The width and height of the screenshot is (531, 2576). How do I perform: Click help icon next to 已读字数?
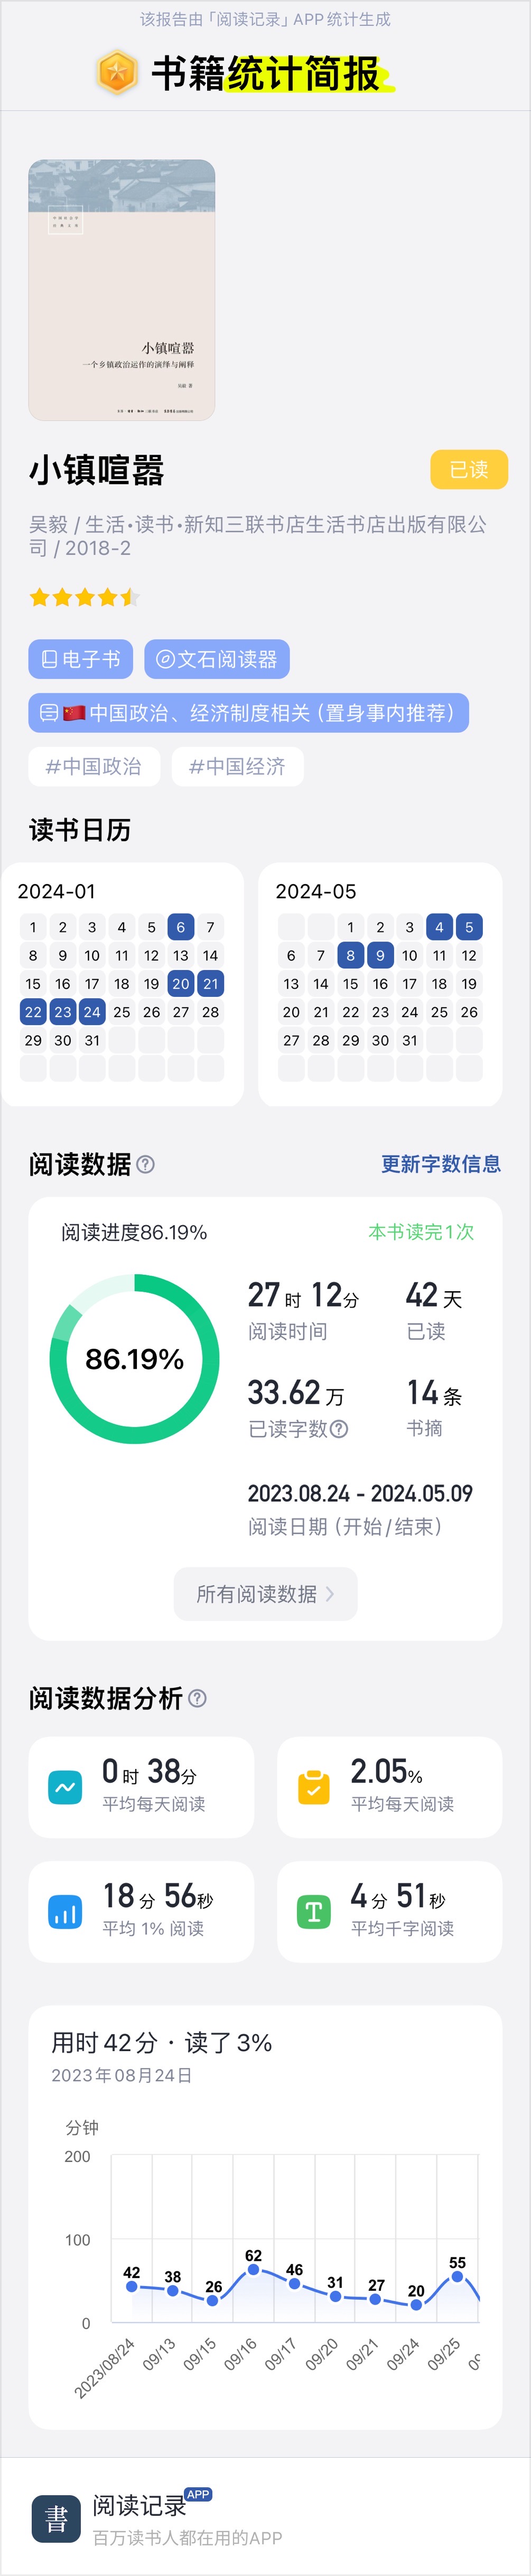point(339,1429)
